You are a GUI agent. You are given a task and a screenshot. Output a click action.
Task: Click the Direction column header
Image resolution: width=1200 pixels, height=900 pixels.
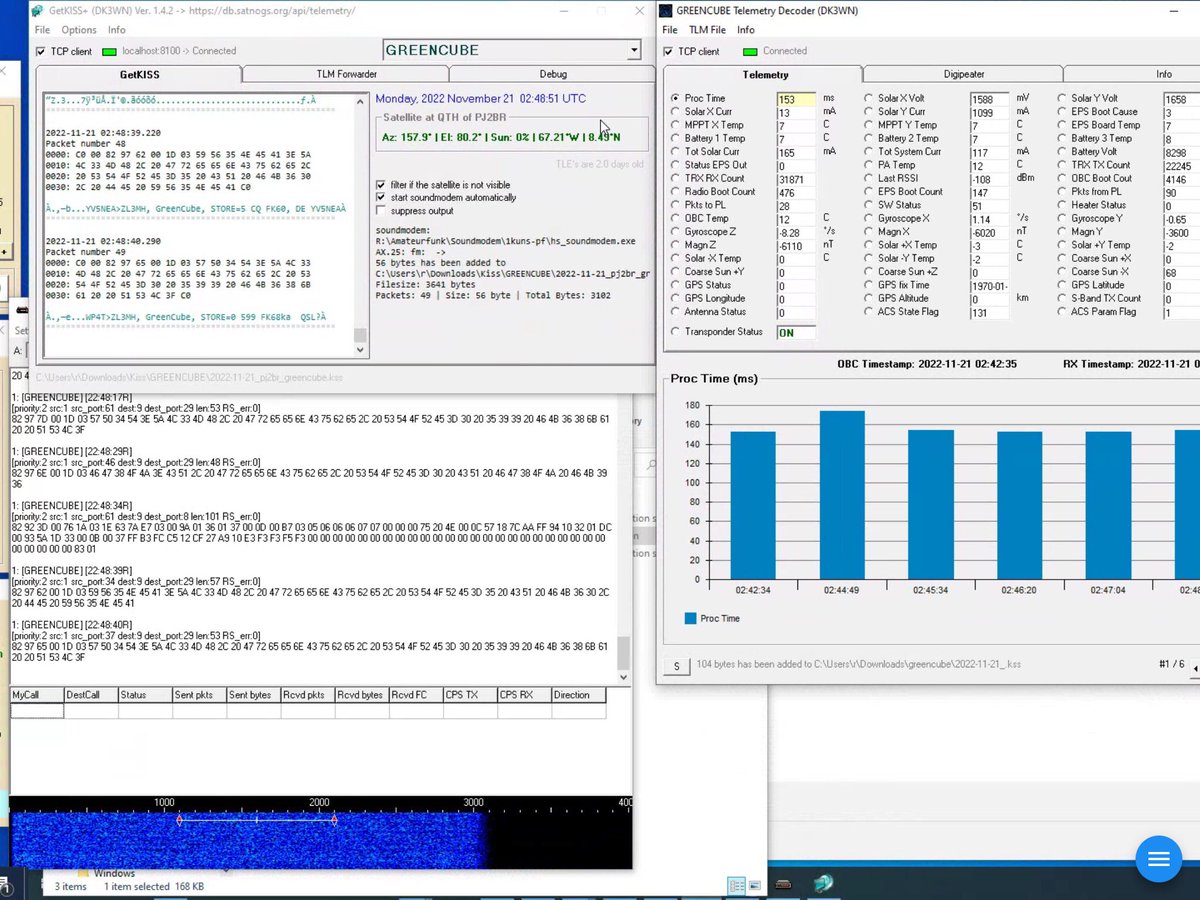pyautogui.click(x=578, y=695)
